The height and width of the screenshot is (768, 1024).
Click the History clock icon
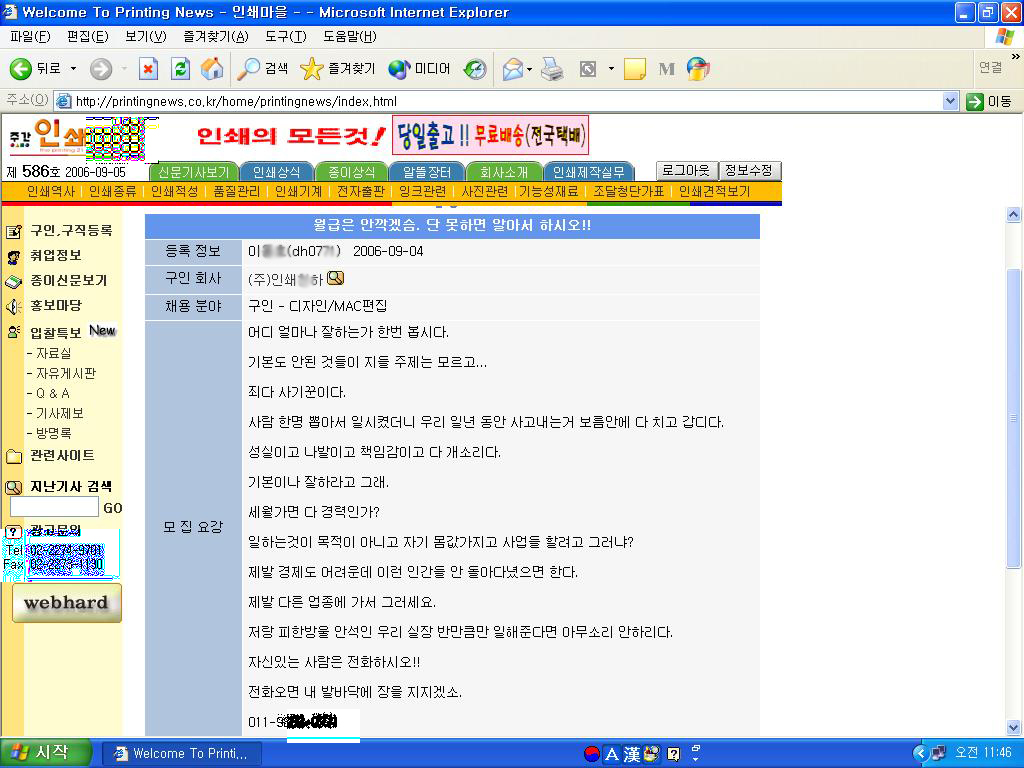coord(475,69)
